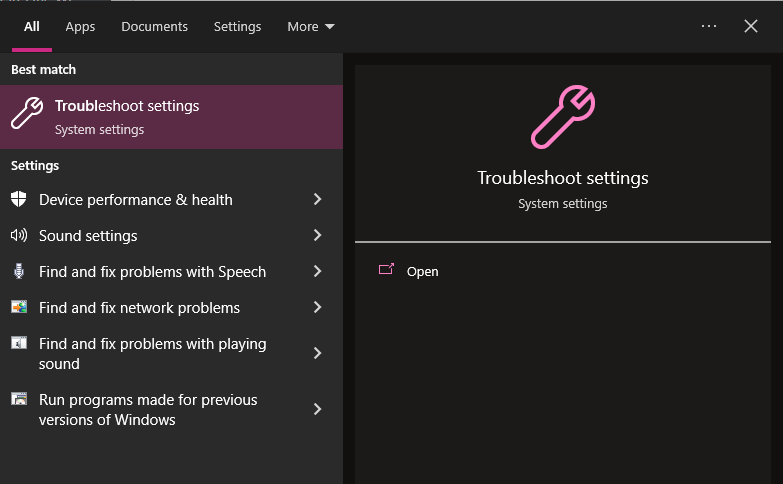
Task: Open the three-dot options menu
Action: point(709,26)
